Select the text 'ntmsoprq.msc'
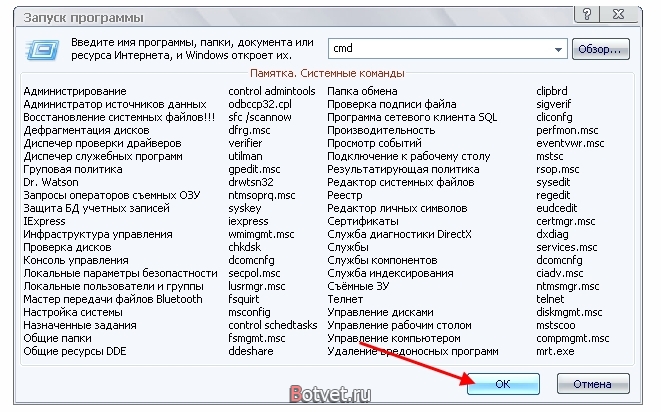Screen dimensions: 661x412 point(262,195)
